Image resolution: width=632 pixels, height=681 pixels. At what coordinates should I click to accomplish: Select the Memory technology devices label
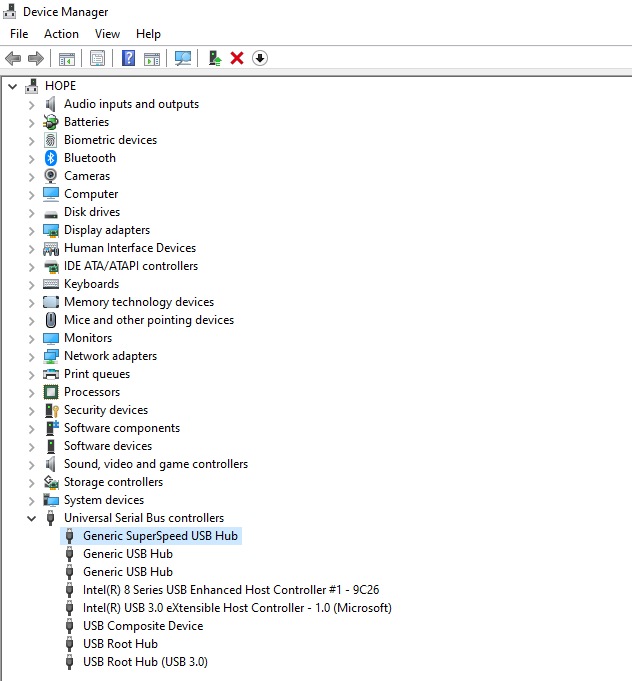point(139,302)
